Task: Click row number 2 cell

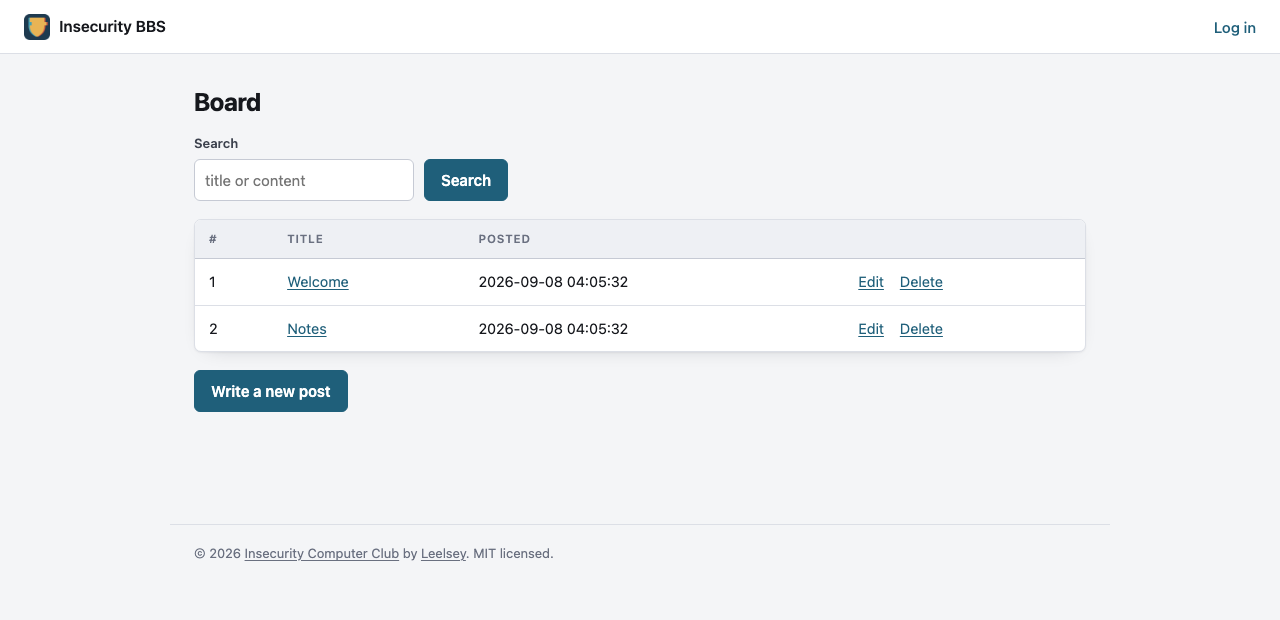Action: (213, 329)
